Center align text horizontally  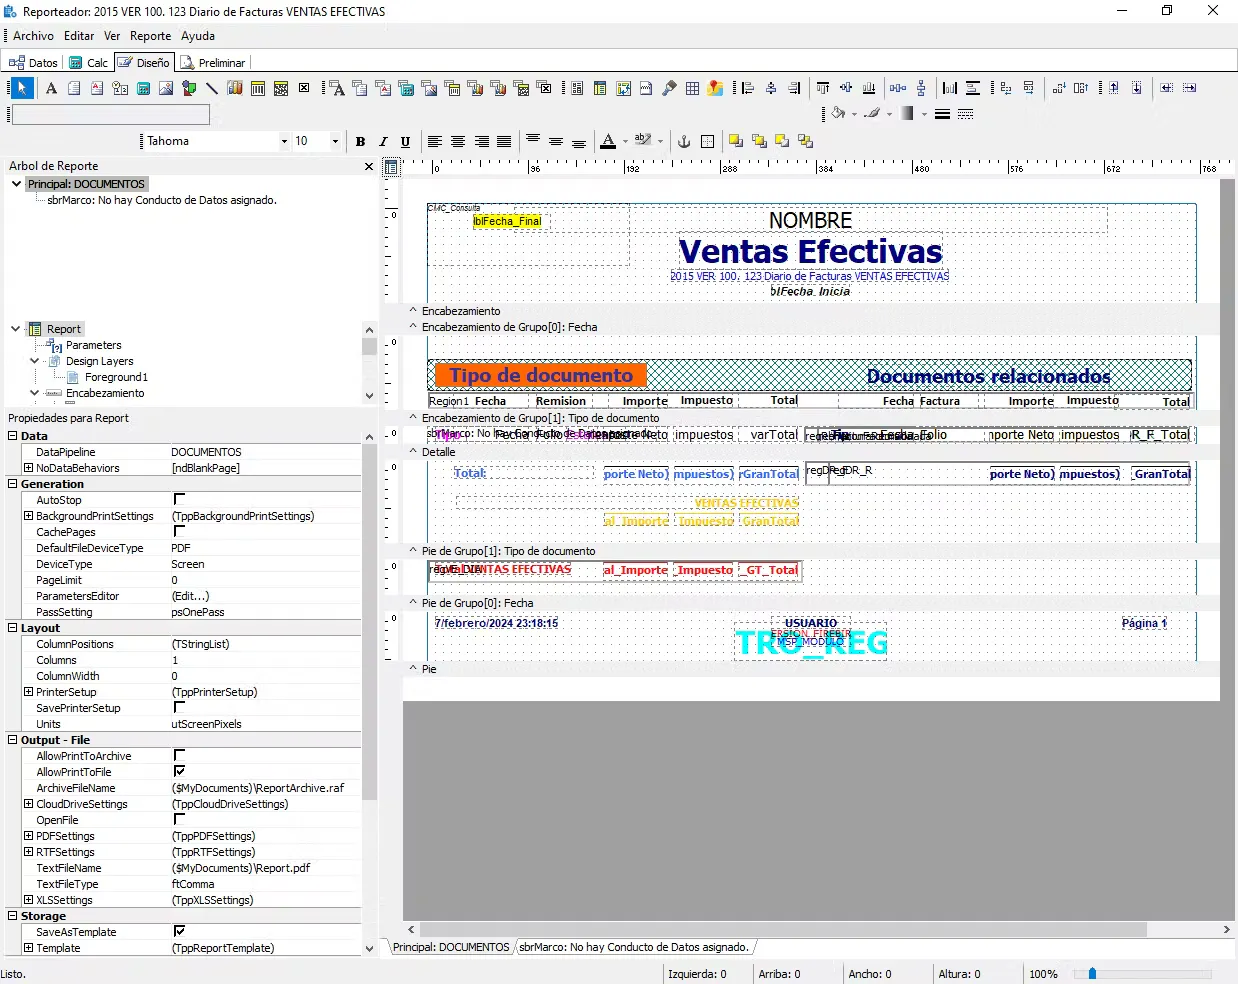click(x=458, y=141)
